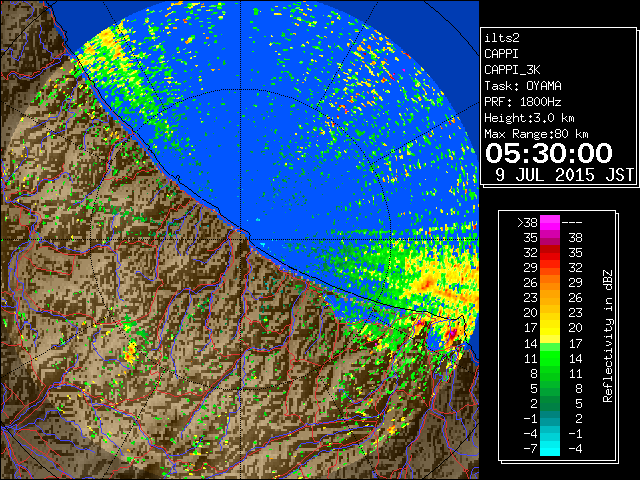640x480 pixels.
Task: Click the "PRF: 1800Hz" value
Action: click(x=523, y=102)
